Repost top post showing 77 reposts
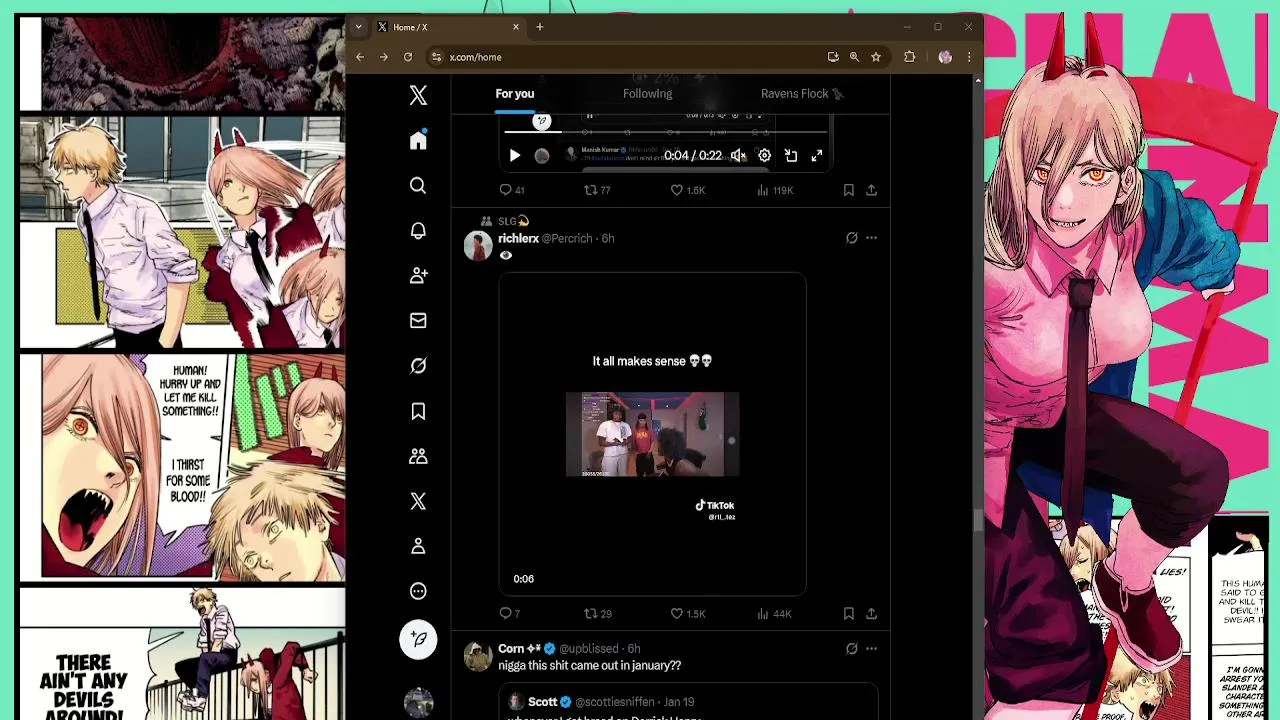This screenshot has width=1280, height=720. (597, 190)
